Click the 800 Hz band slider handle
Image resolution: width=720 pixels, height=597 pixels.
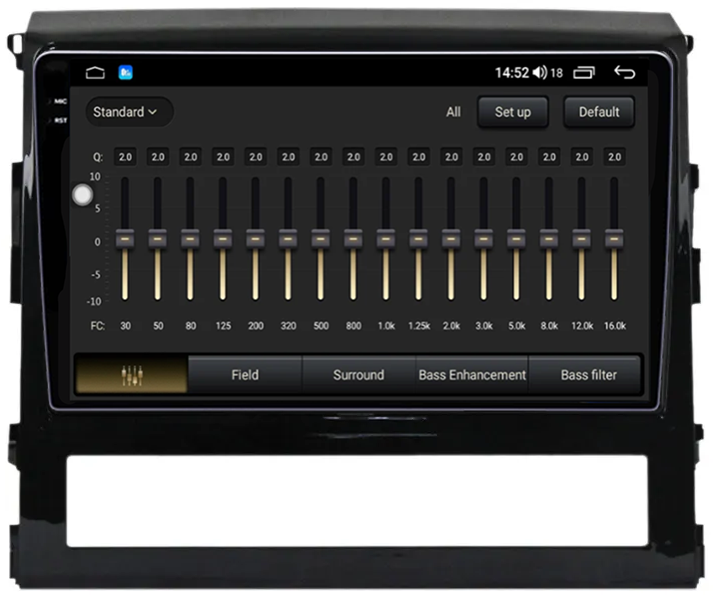click(353, 239)
